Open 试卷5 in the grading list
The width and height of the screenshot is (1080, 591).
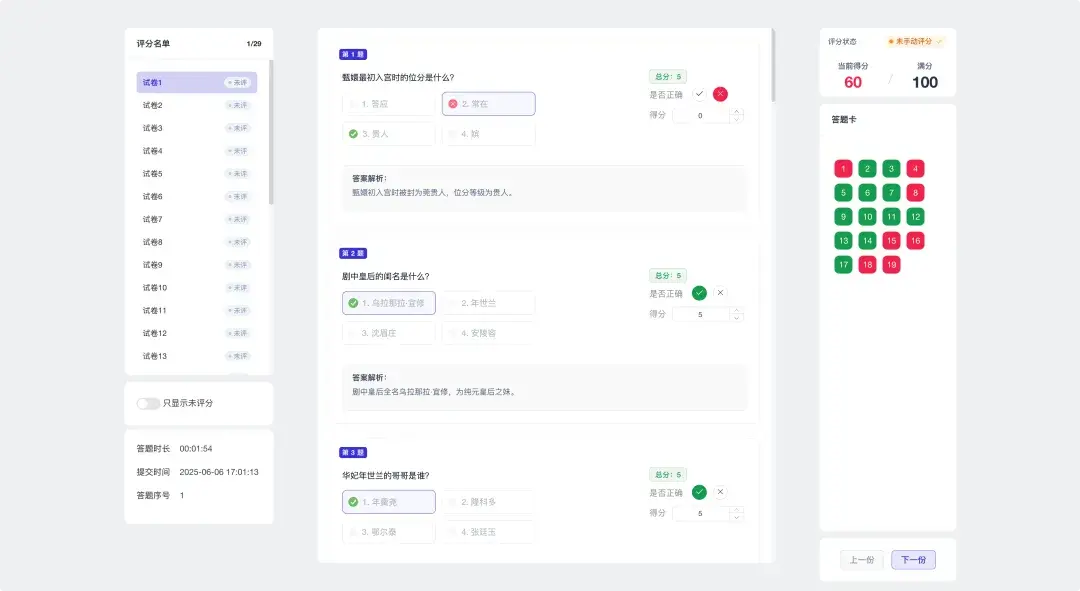click(x=196, y=174)
